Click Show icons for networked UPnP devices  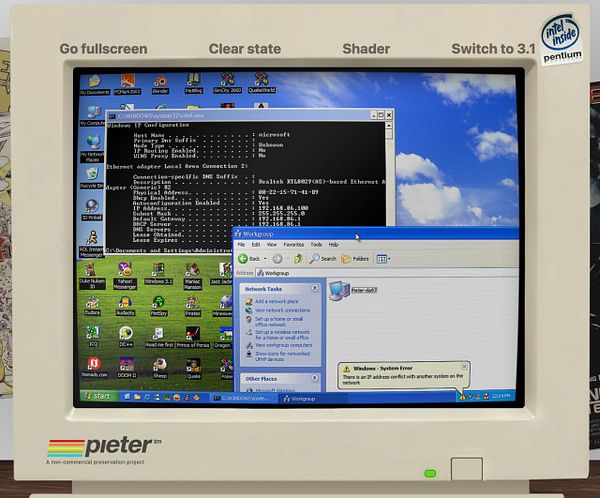pos(282,356)
